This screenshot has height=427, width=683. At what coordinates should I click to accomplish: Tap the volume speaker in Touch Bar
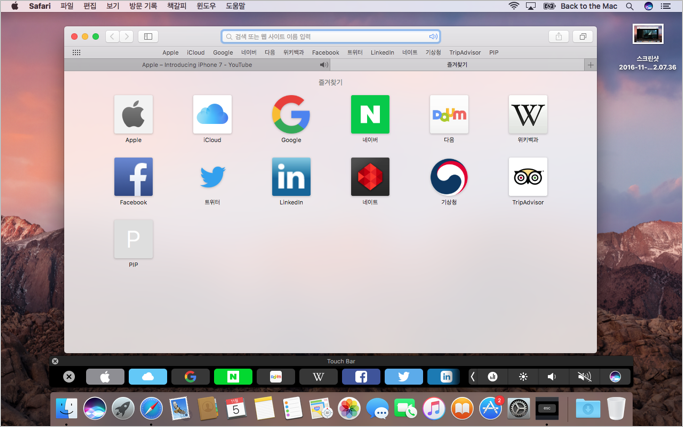552,376
